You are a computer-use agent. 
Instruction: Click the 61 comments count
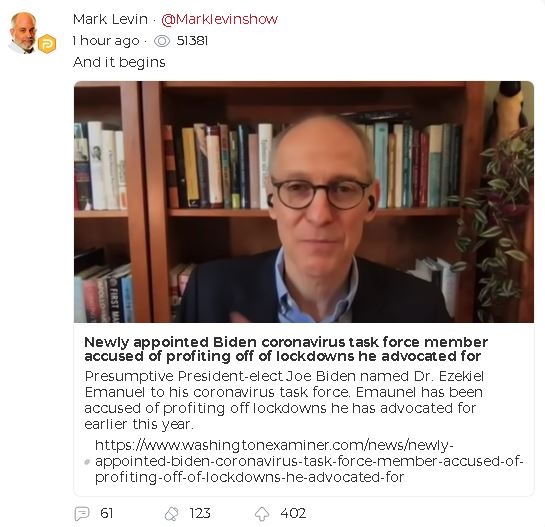pos(106,513)
